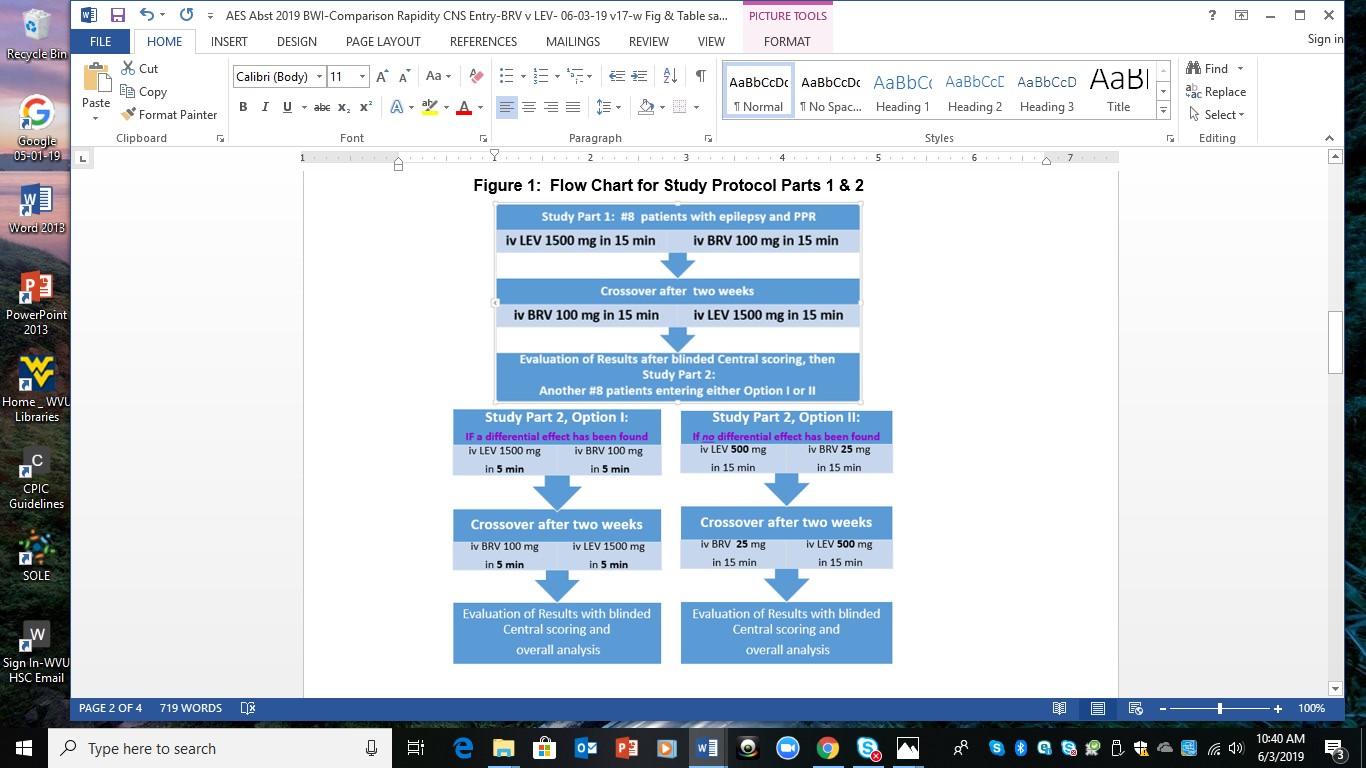The height and width of the screenshot is (768, 1366).
Task: Click the Format Painter icon
Action: (128, 115)
